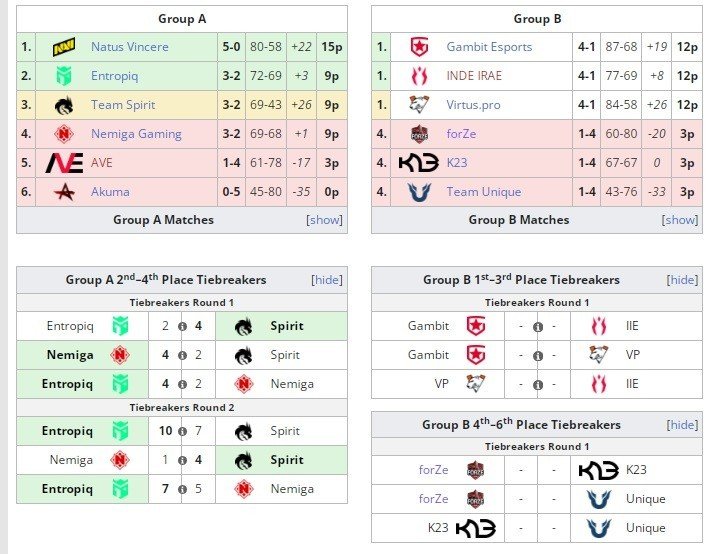Click the Gambit Esports logo in Group B
Image resolution: width=714 pixels, height=554 pixels.
419,47
